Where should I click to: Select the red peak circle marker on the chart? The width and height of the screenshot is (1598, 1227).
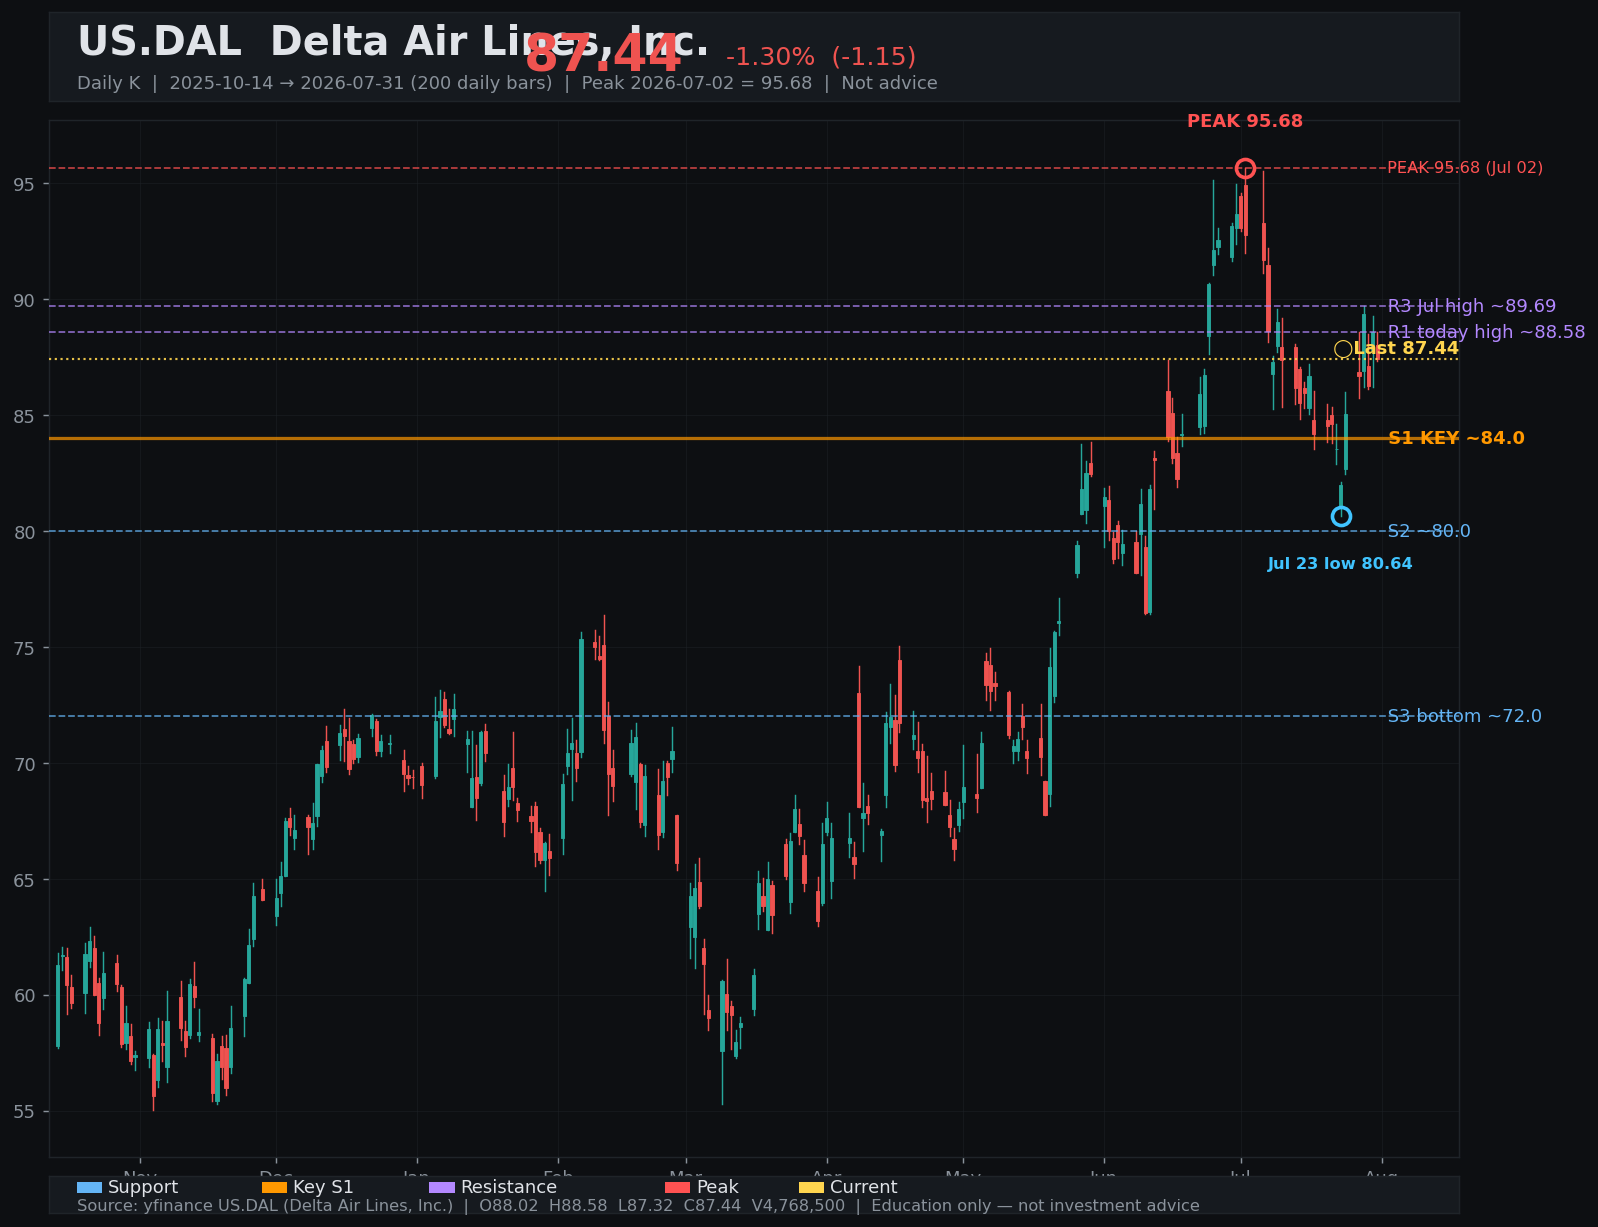pos(1245,168)
